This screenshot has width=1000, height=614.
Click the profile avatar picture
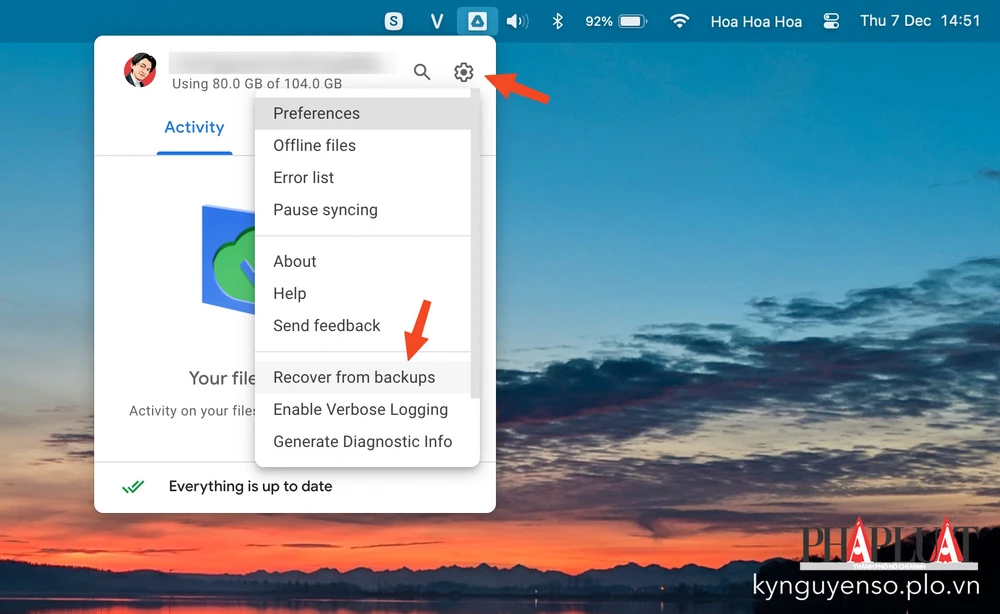(140, 70)
